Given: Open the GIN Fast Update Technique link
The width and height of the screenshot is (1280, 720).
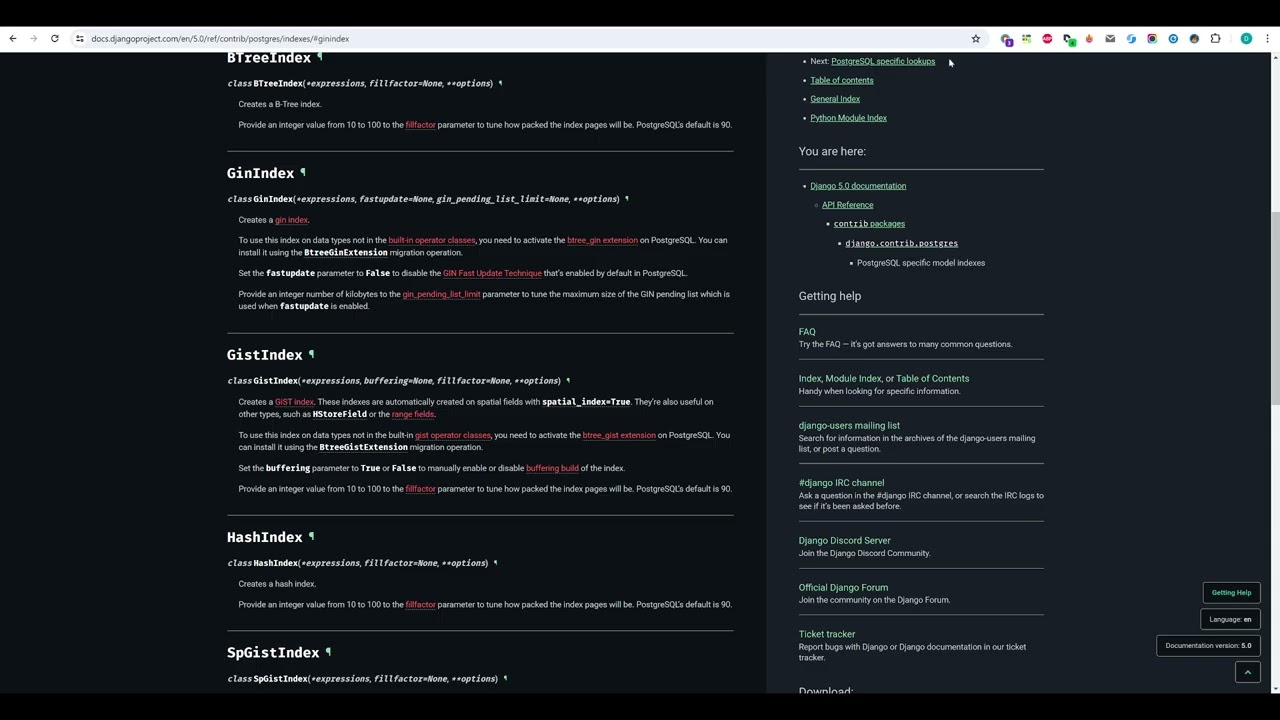Looking at the screenshot, I should [492, 273].
